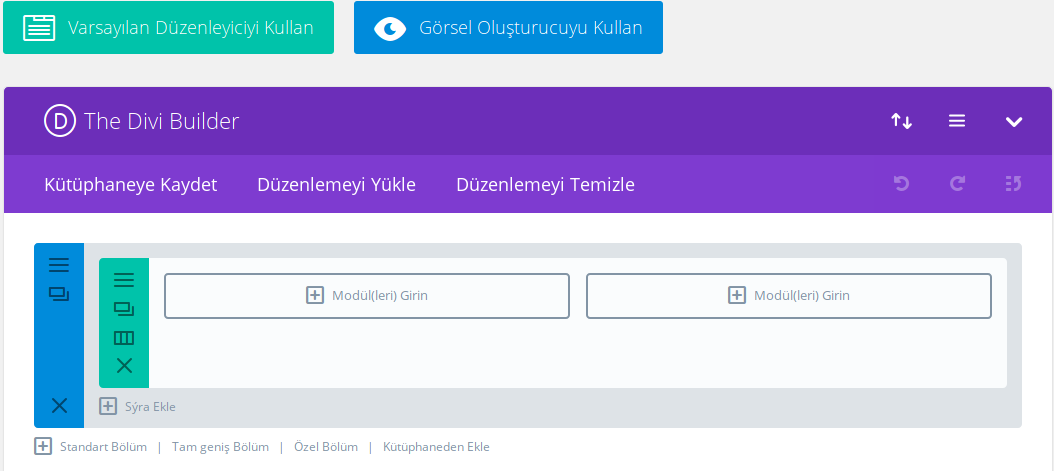Click Varsayılan Düzenleyiciyi Kullan button

pos(168,28)
